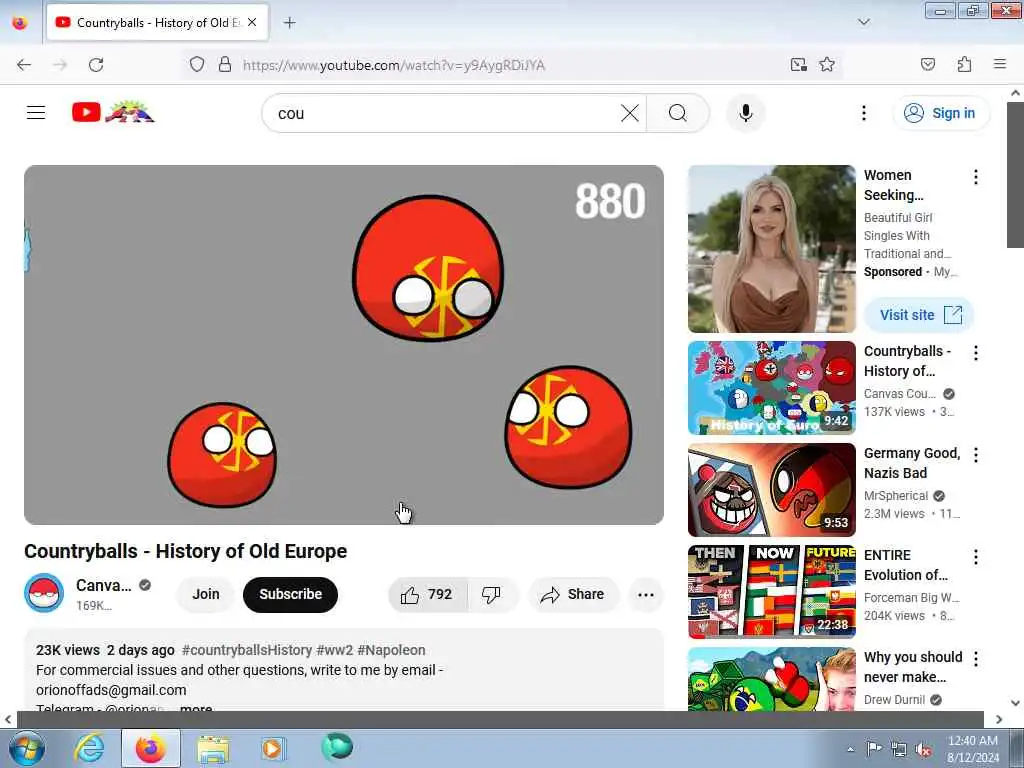Click #ww2 hashtag

tap(334, 650)
